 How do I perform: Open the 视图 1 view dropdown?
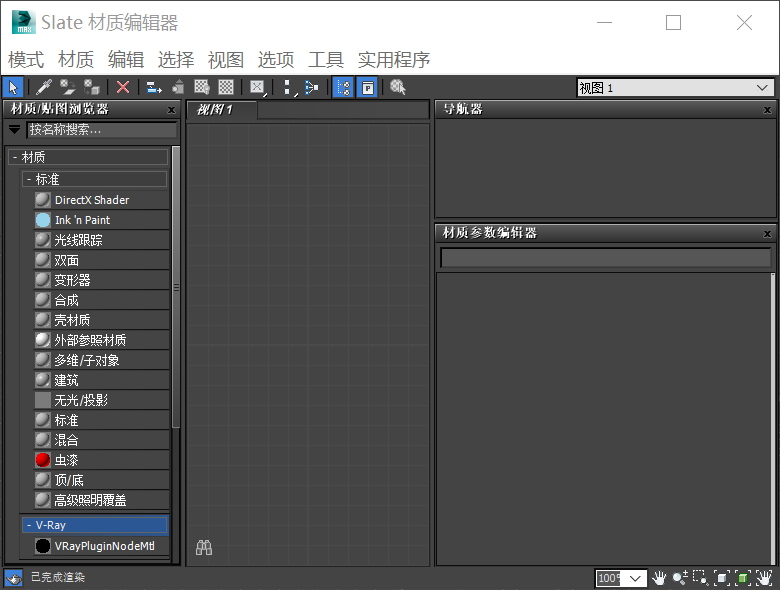[675, 88]
